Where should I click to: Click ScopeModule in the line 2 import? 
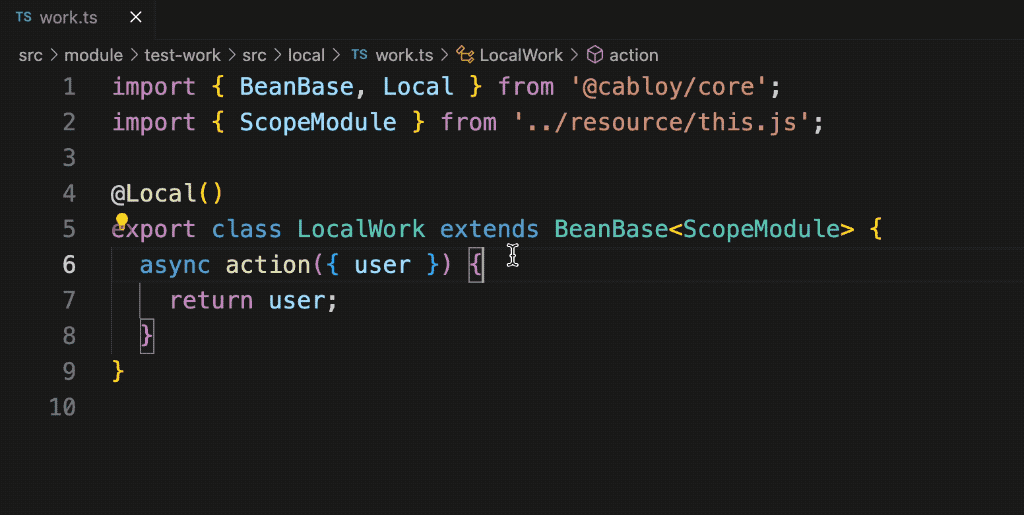pos(318,122)
